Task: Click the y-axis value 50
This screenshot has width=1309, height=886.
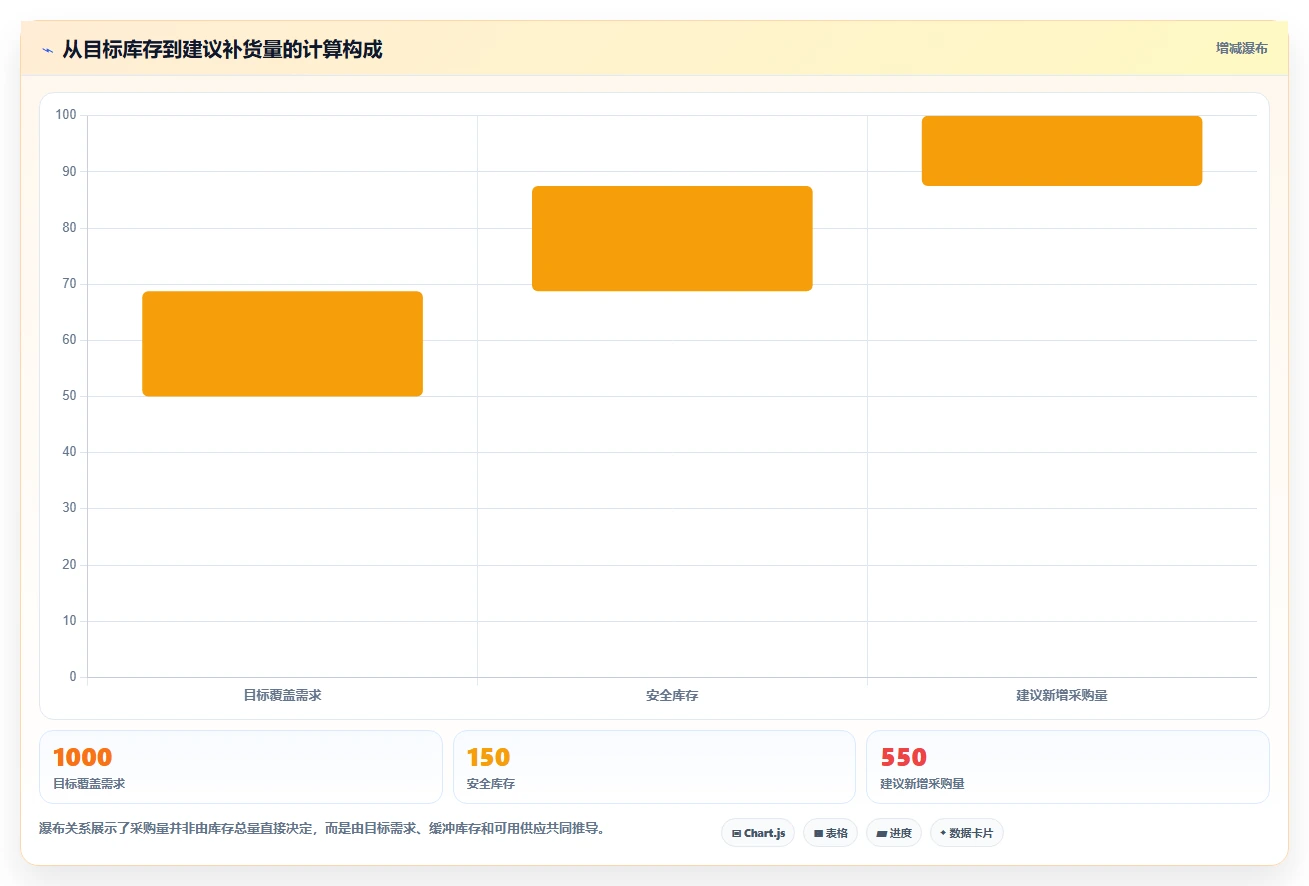Action: pos(69,396)
